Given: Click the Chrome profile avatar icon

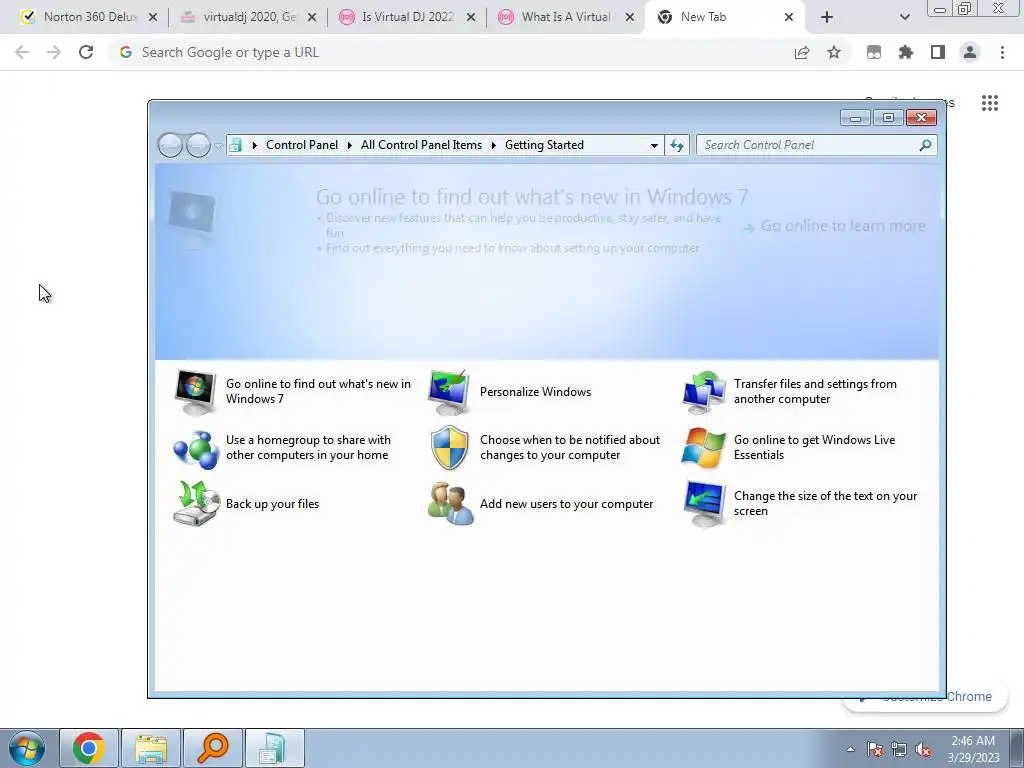Looking at the screenshot, I should pos(970,52).
